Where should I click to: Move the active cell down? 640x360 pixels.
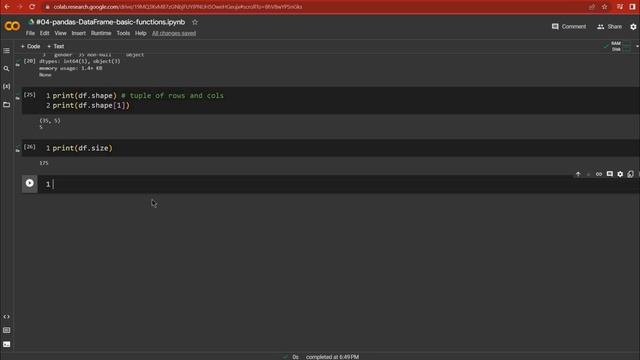coord(588,174)
